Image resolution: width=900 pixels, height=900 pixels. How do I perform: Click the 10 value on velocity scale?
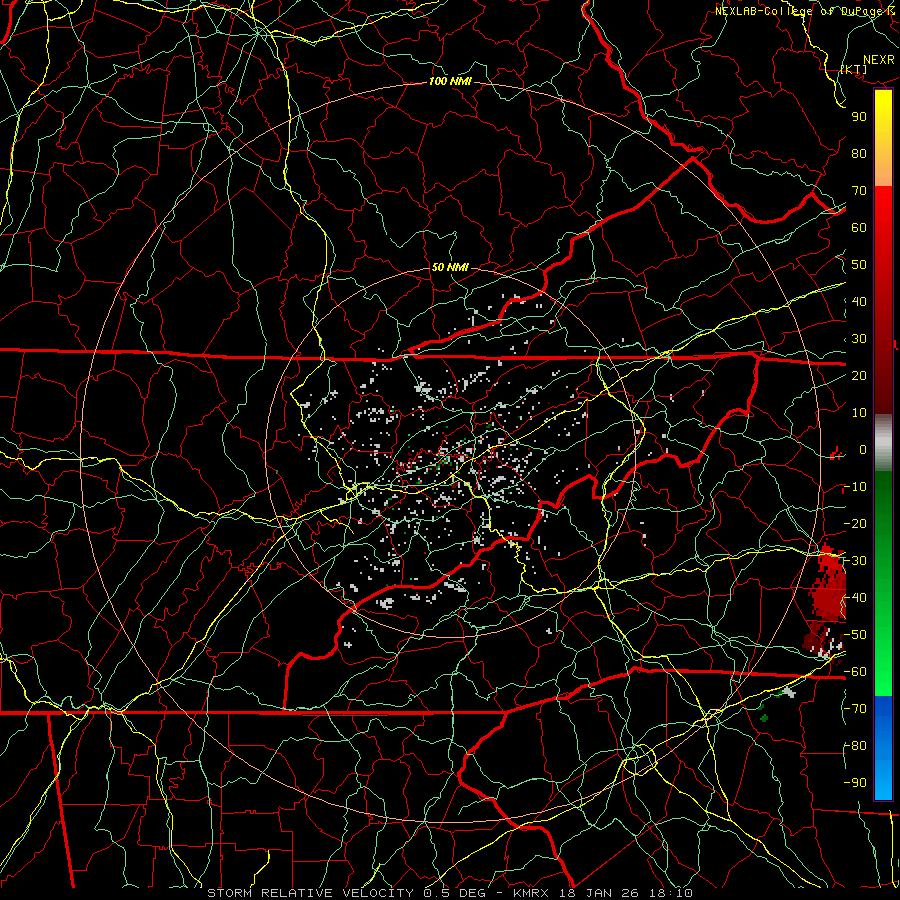[x=859, y=413]
